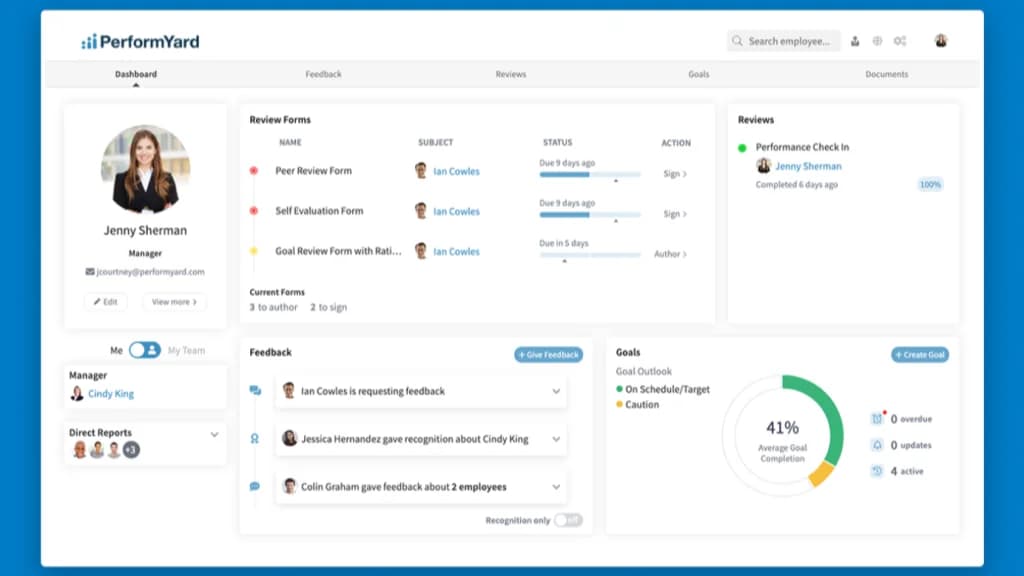The height and width of the screenshot is (576, 1024).
Task: Click the yellow status dot for Goal Review Form
Action: tap(254, 251)
